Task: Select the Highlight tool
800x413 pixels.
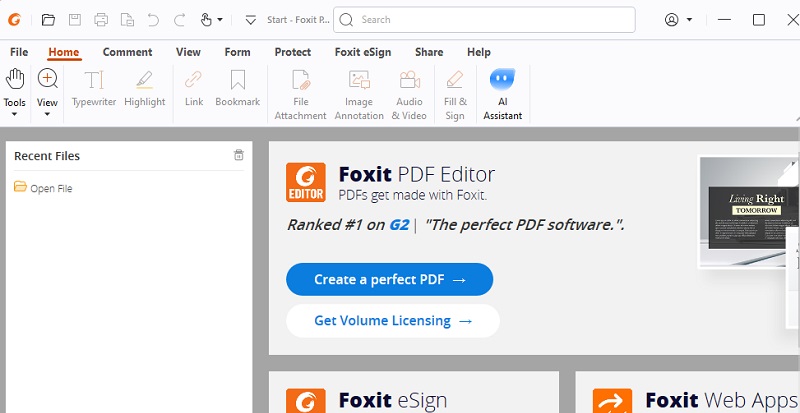Action: click(x=145, y=89)
